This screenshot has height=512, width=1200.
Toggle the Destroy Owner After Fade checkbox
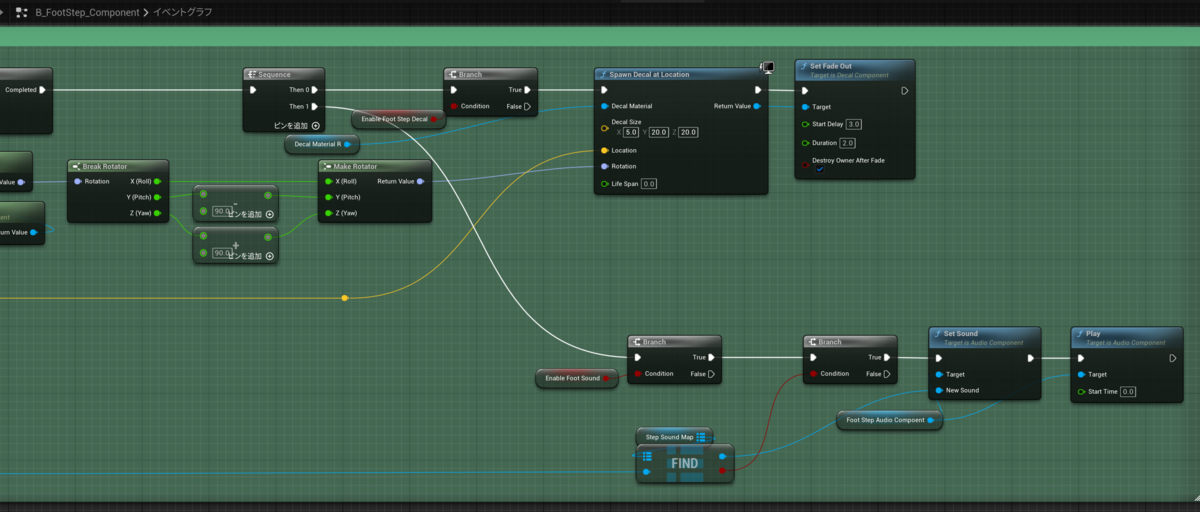tap(820, 169)
